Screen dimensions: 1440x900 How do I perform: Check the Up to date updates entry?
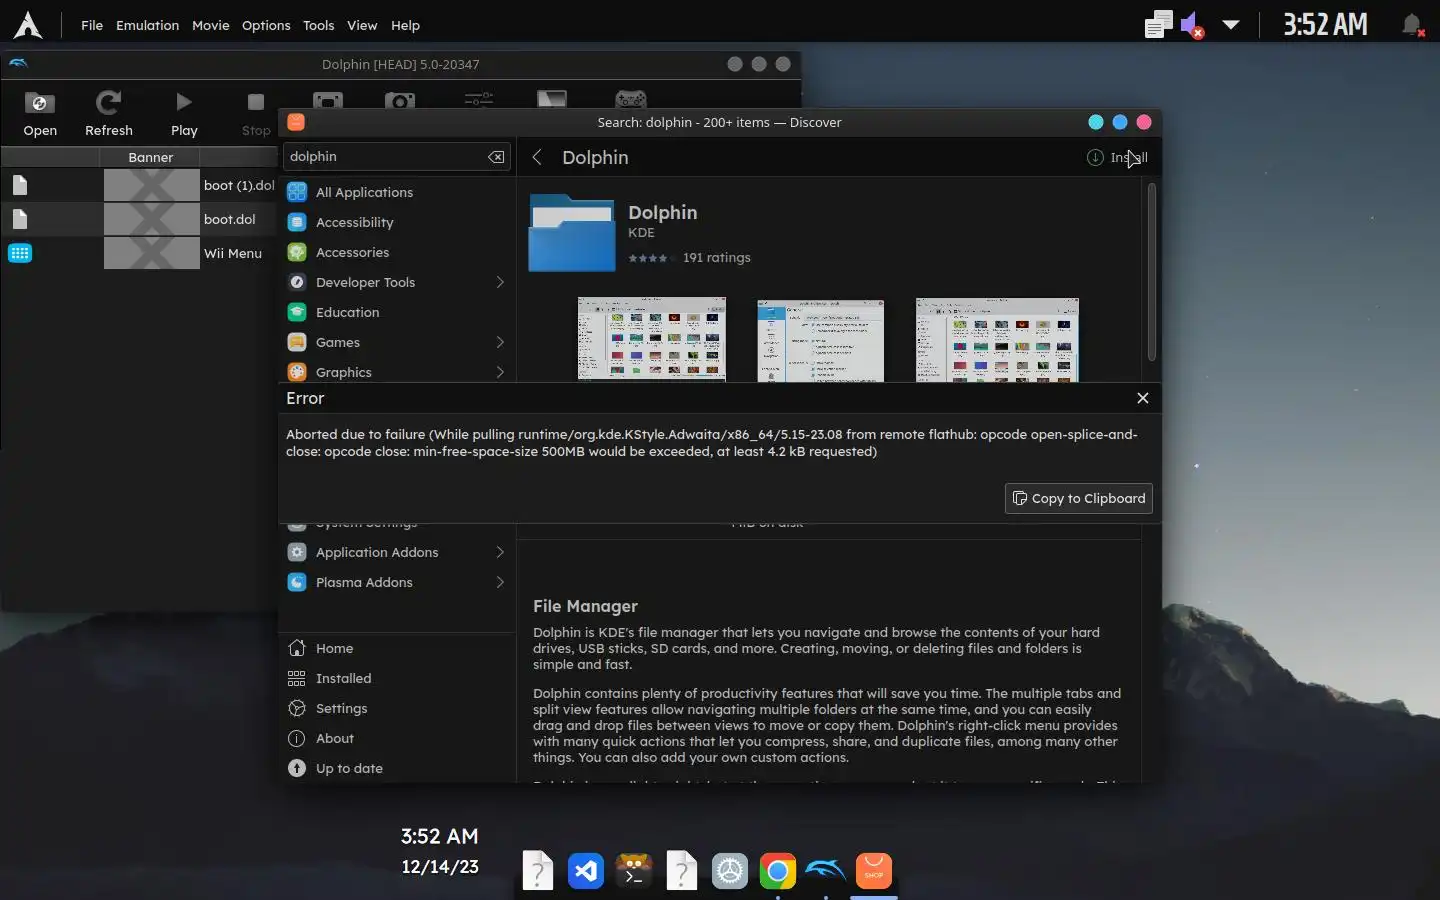[397, 768]
